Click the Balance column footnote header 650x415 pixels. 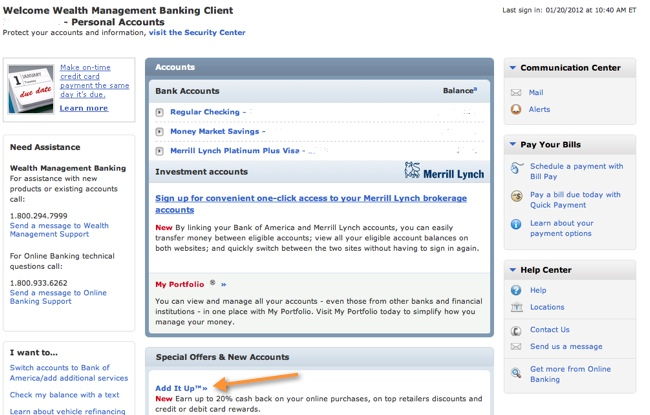coord(460,90)
